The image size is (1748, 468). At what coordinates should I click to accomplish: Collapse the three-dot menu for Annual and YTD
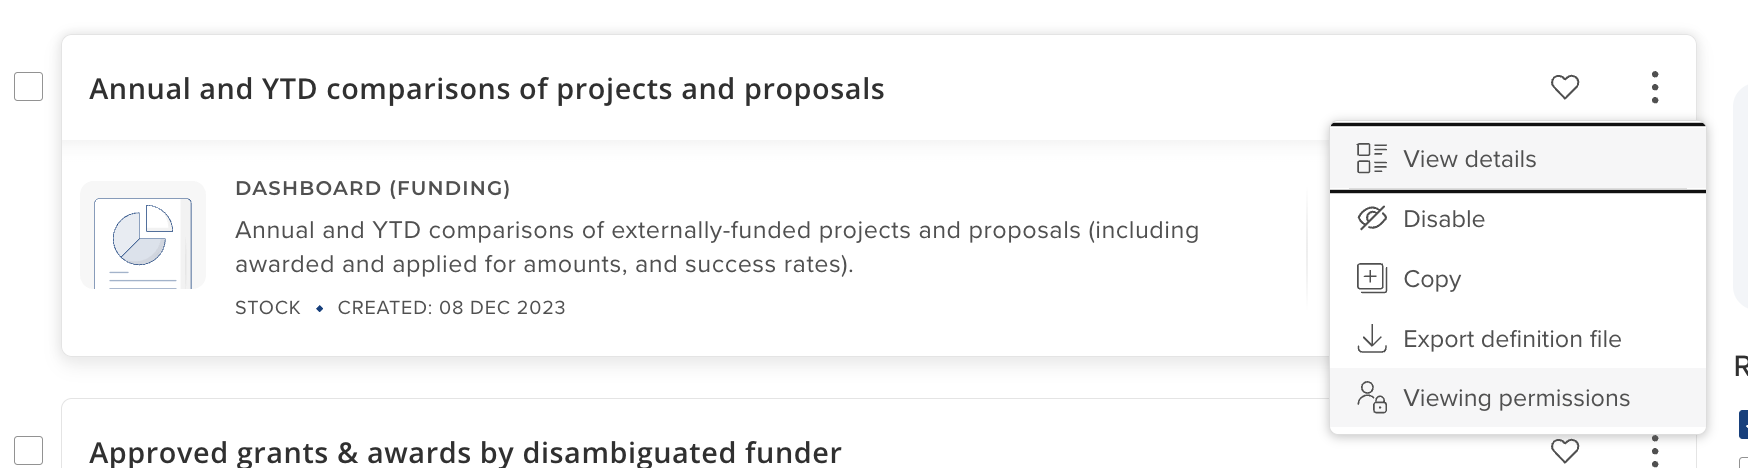1655,87
